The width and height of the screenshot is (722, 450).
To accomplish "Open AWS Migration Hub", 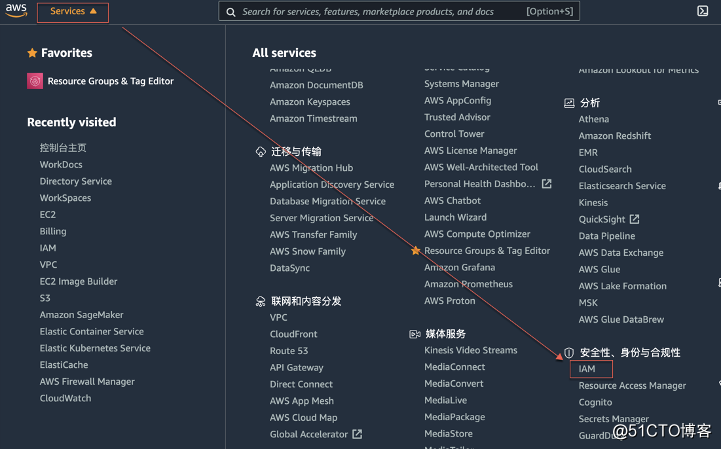I will coord(311,168).
